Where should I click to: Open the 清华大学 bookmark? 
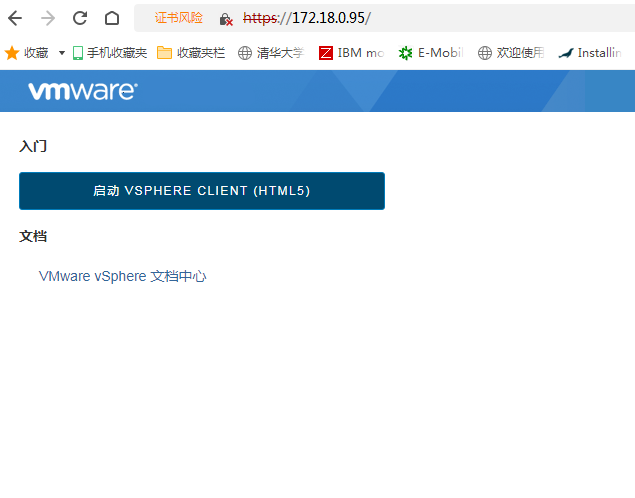tap(271, 53)
